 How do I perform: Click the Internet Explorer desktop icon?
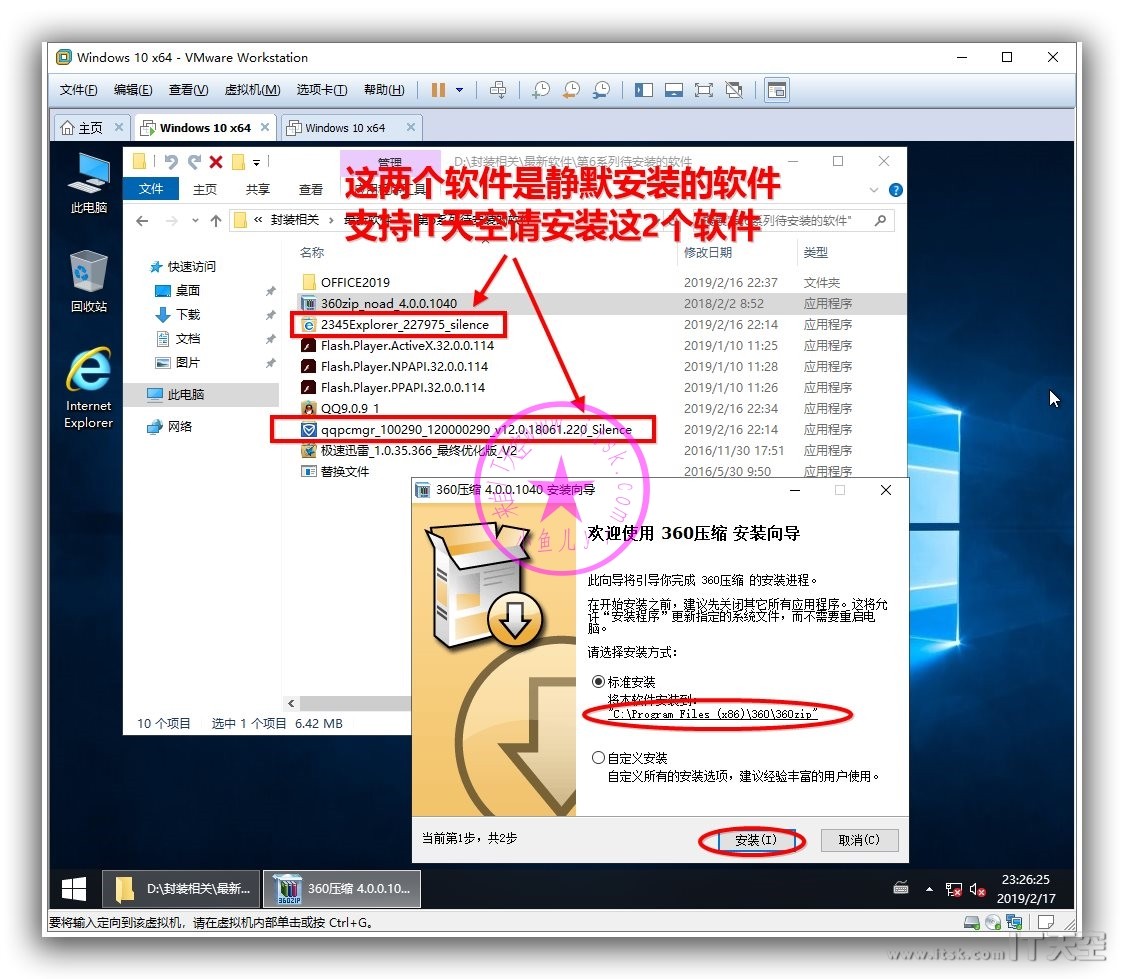89,388
